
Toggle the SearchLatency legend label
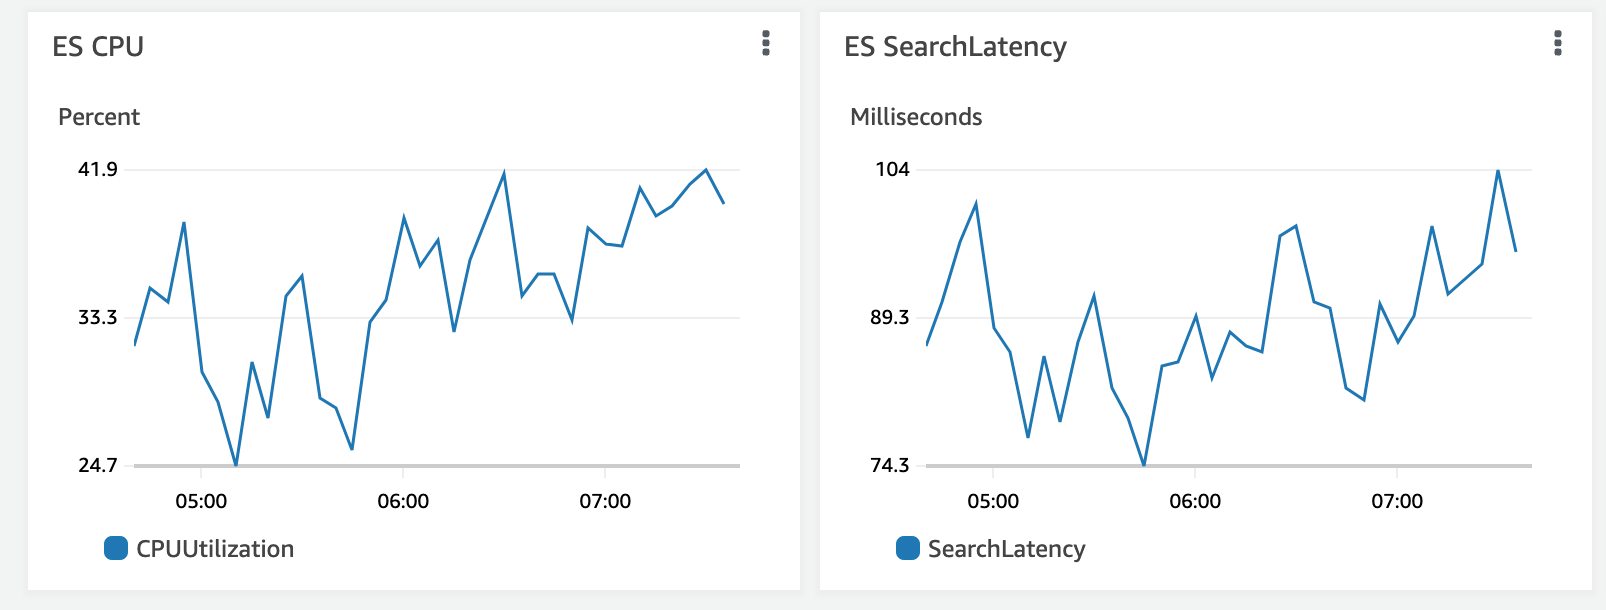point(1006,549)
